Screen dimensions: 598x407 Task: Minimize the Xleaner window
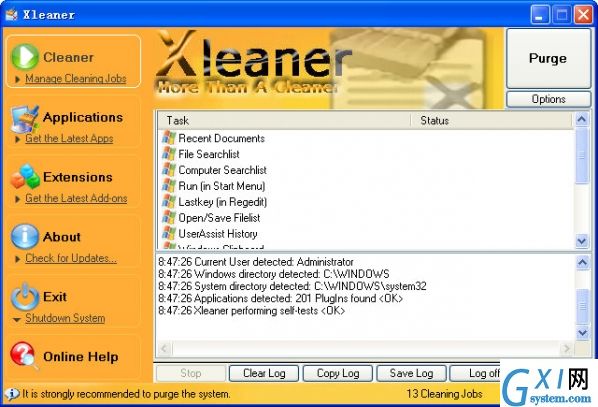click(540, 15)
